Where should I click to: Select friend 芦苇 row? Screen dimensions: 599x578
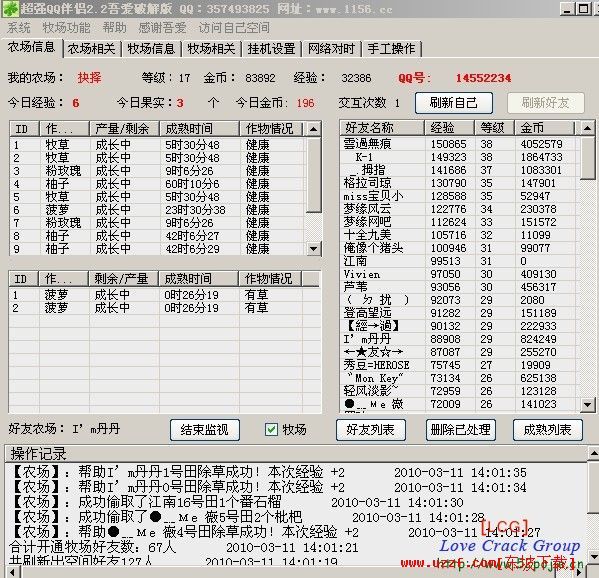pyautogui.click(x=460, y=287)
